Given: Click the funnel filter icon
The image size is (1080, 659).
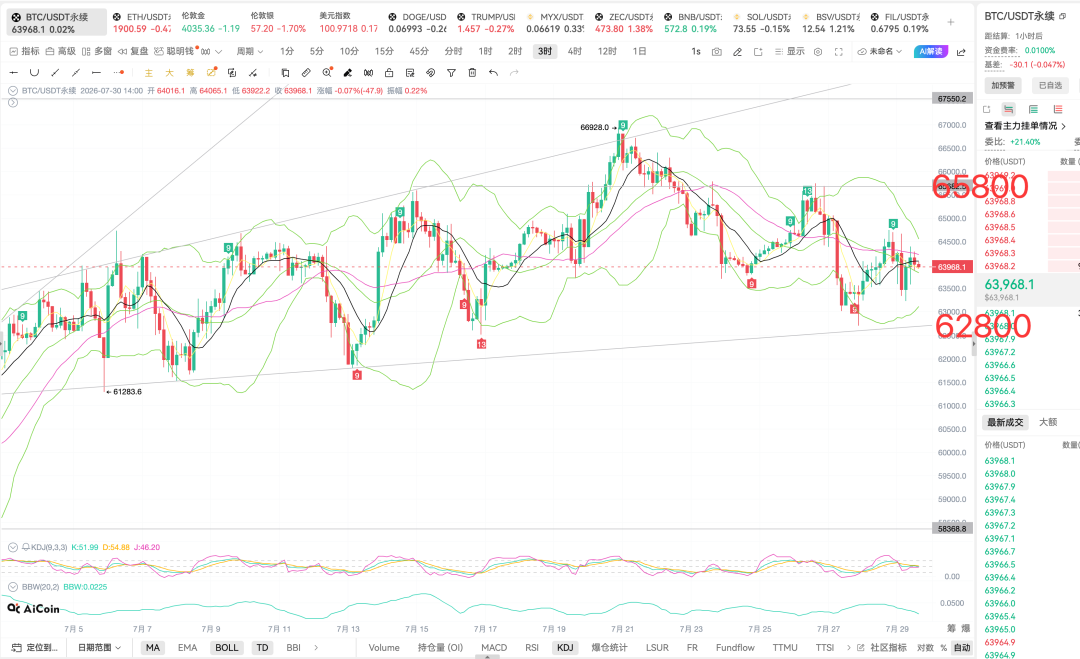Looking at the screenshot, I should point(451,72).
